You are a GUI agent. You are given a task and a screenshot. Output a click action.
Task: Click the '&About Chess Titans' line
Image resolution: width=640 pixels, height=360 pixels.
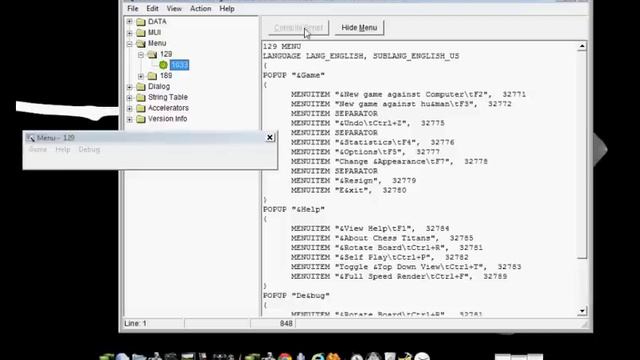click(382, 238)
